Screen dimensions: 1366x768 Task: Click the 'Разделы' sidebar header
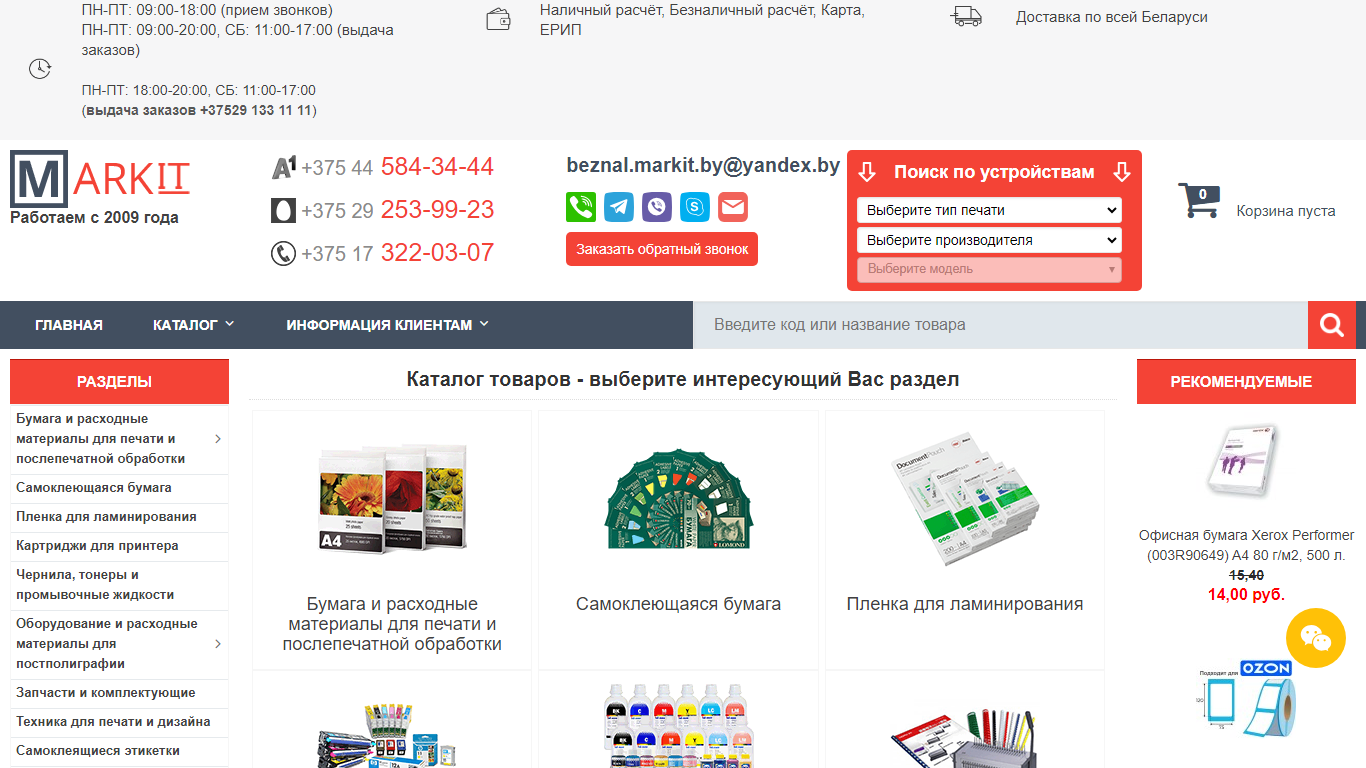pyautogui.click(x=119, y=381)
